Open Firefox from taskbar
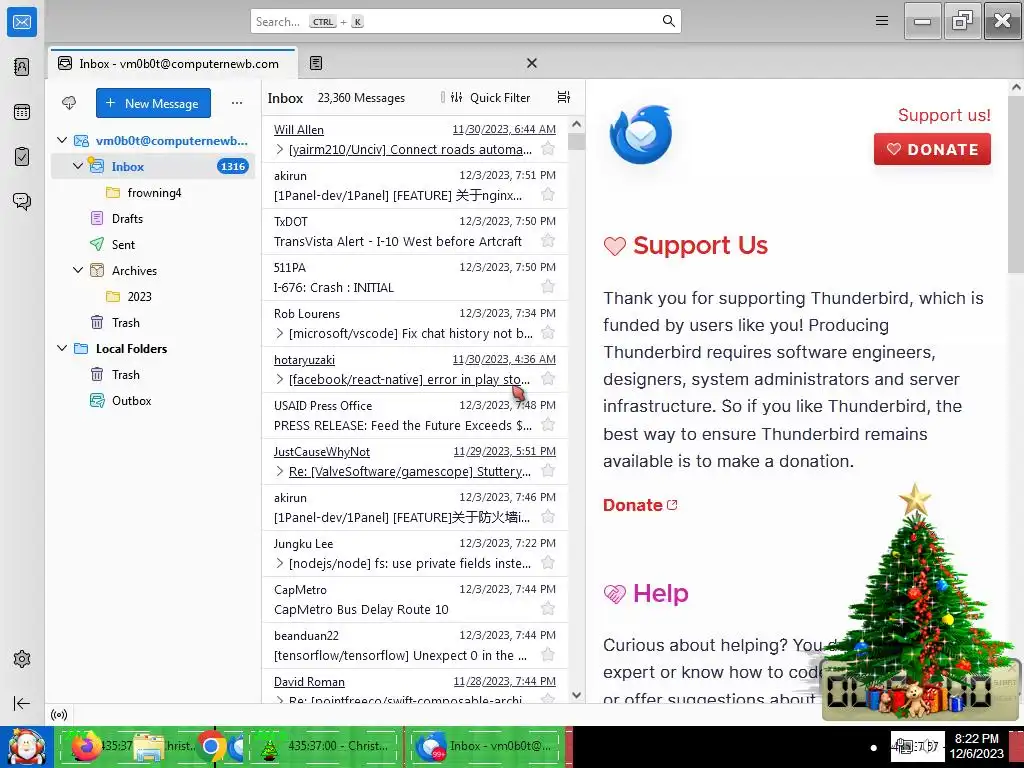 (x=86, y=746)
